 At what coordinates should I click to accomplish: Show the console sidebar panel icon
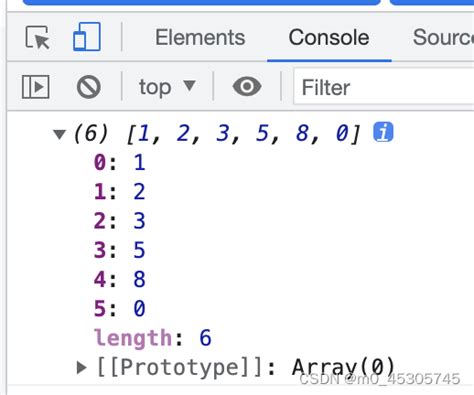36,87
